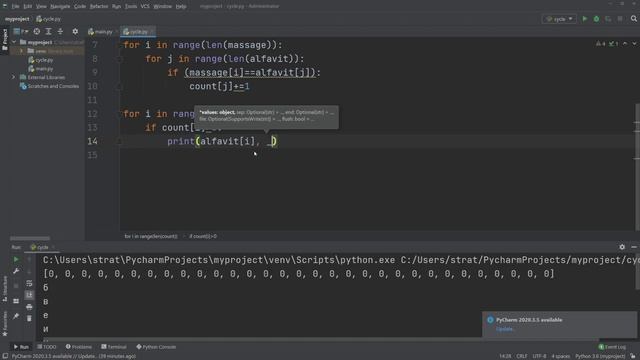Click Update link in PyCharm notification

(504, 329)
